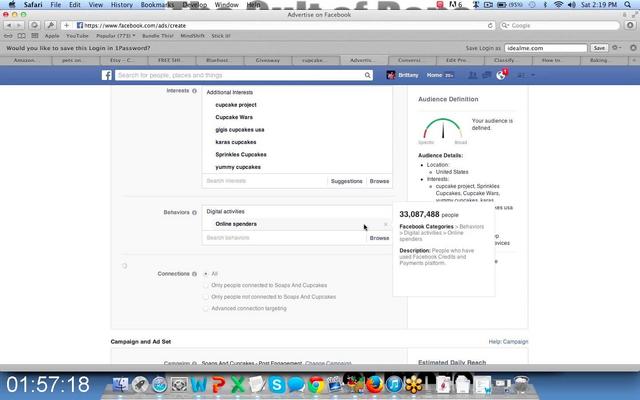This screenshot has width=640, height=400.
Task: Open iTunes from the Dock
Action: (394, 384)
